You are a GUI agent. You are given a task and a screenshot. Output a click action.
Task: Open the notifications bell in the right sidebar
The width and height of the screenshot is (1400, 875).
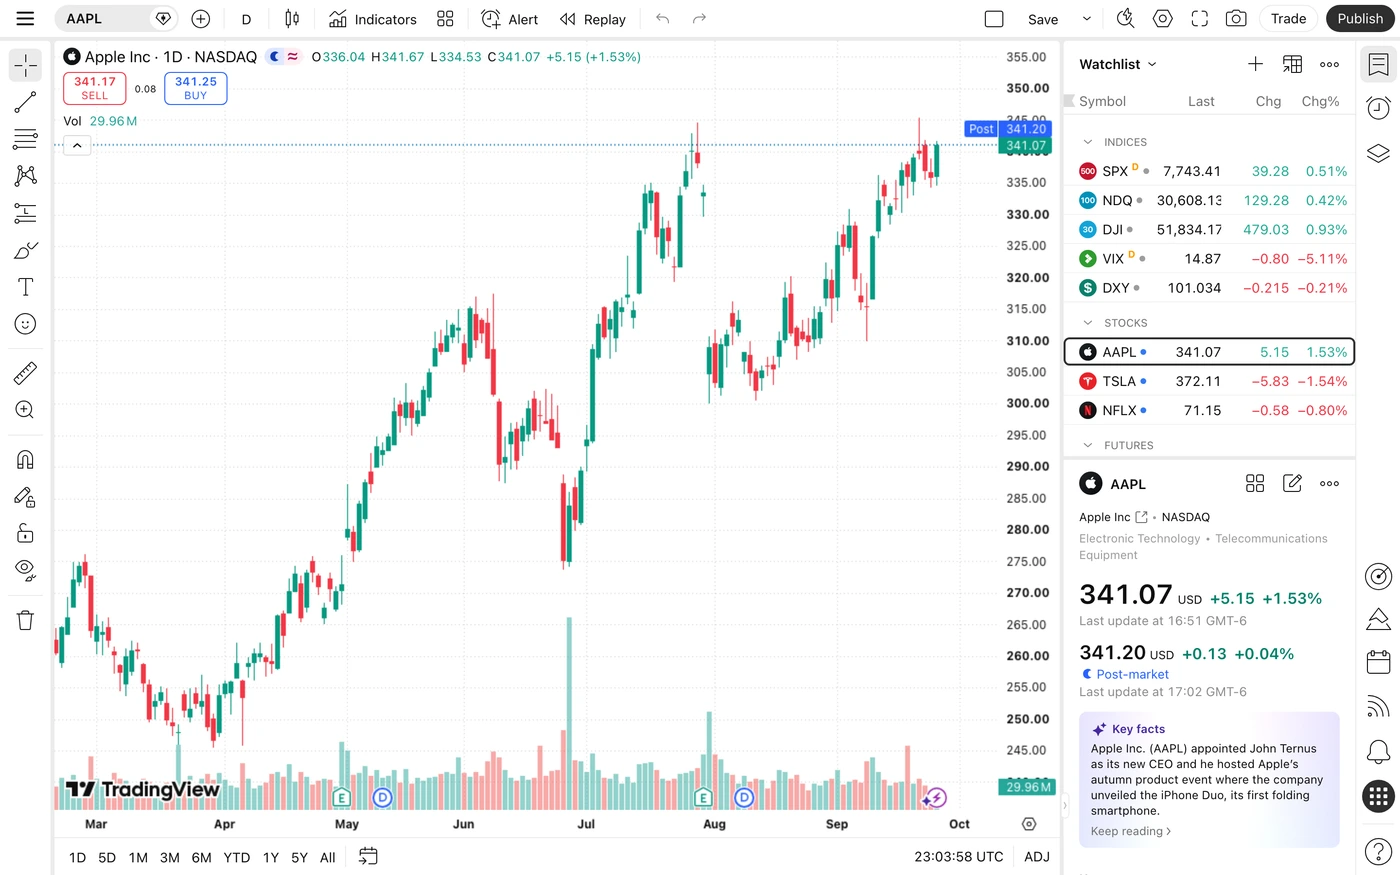click(1378, 751)
